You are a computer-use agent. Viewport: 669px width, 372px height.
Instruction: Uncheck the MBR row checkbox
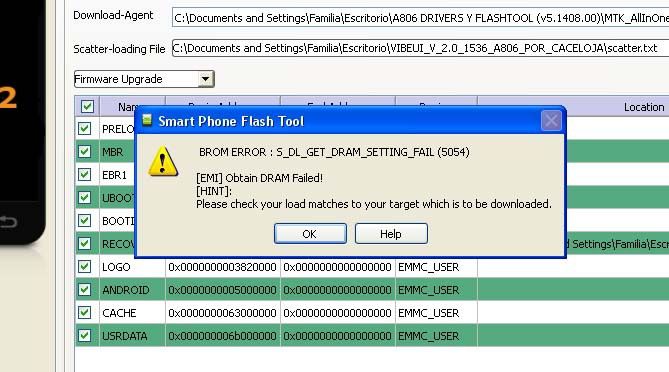tap(84, 151)
